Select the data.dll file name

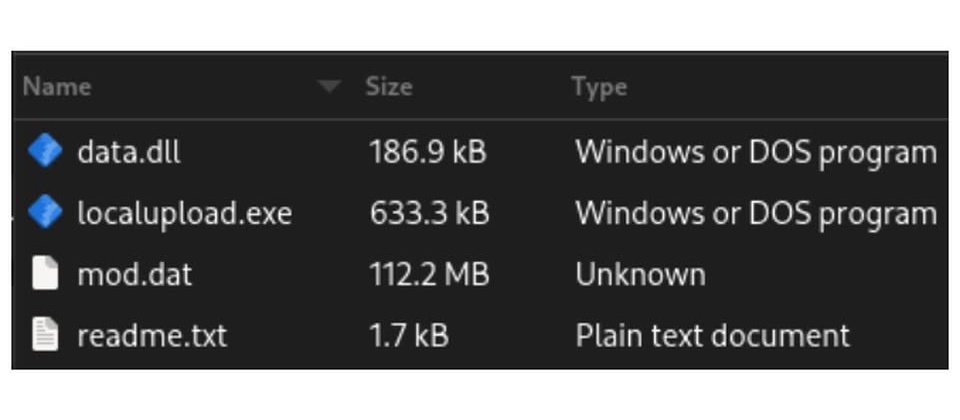[x=129, y=151]
